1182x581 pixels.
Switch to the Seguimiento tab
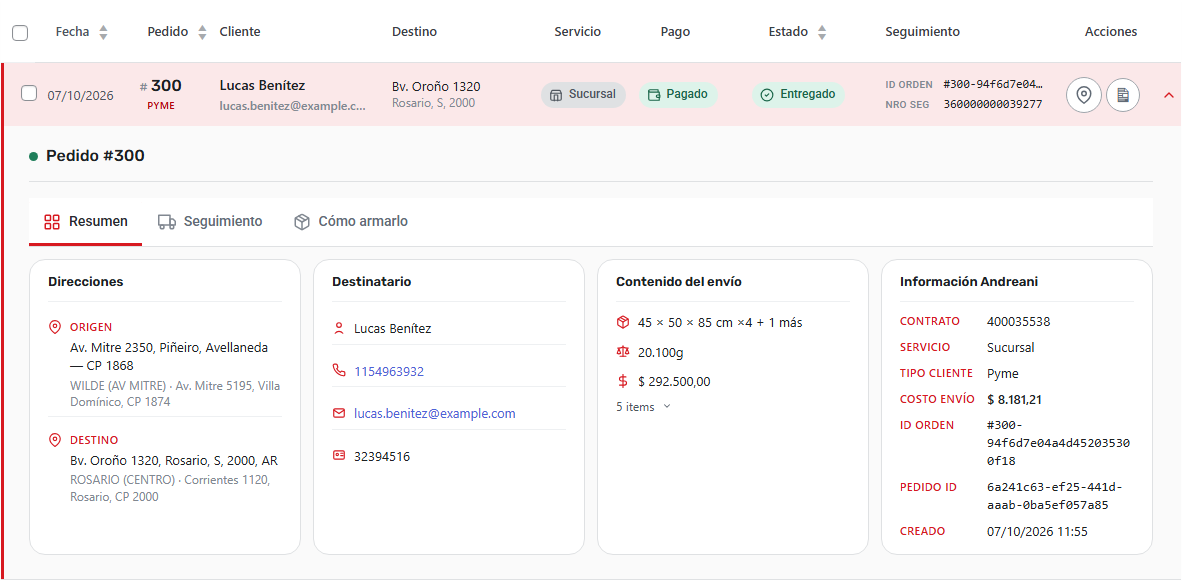coord(210,222)
